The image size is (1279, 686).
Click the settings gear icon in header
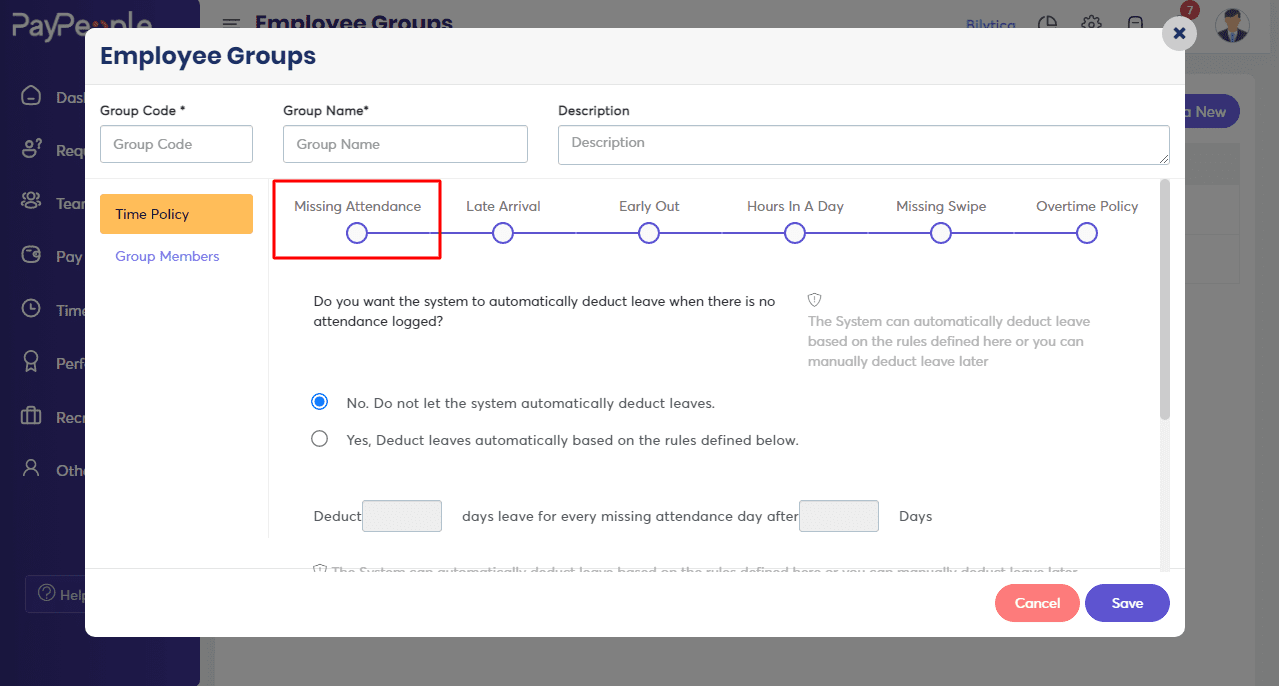1091,23
